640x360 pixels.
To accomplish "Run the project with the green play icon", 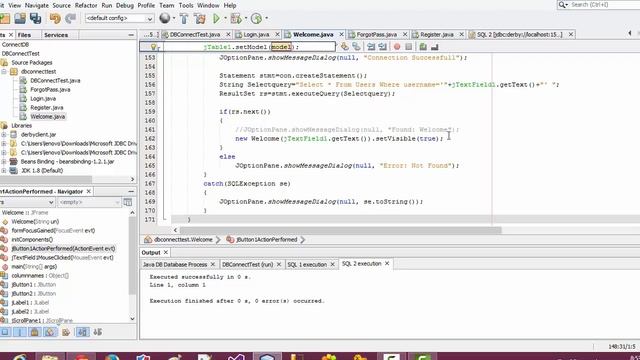I will [x=216, y=18].
